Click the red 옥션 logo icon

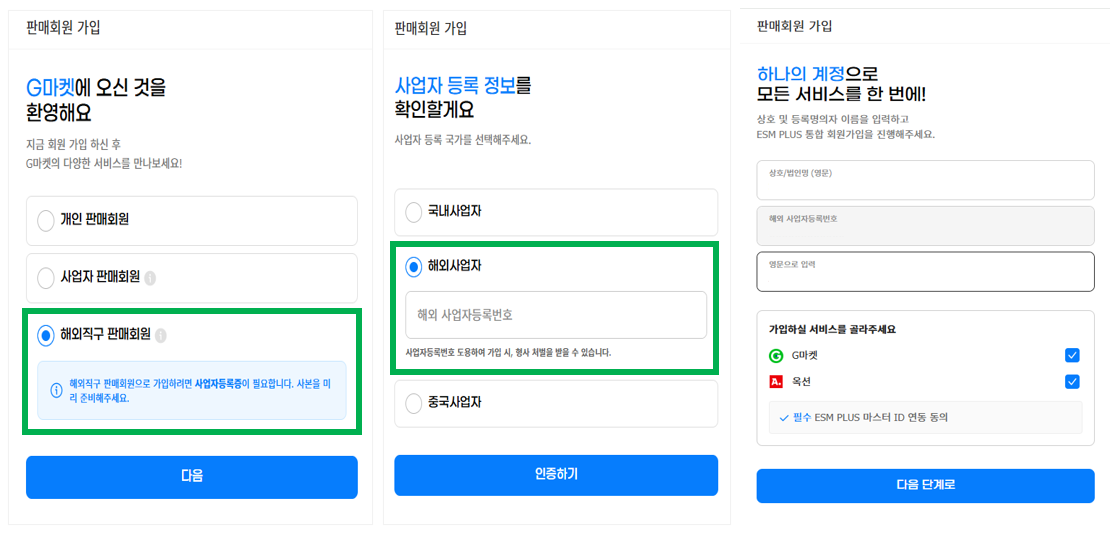tap(775, 382)
